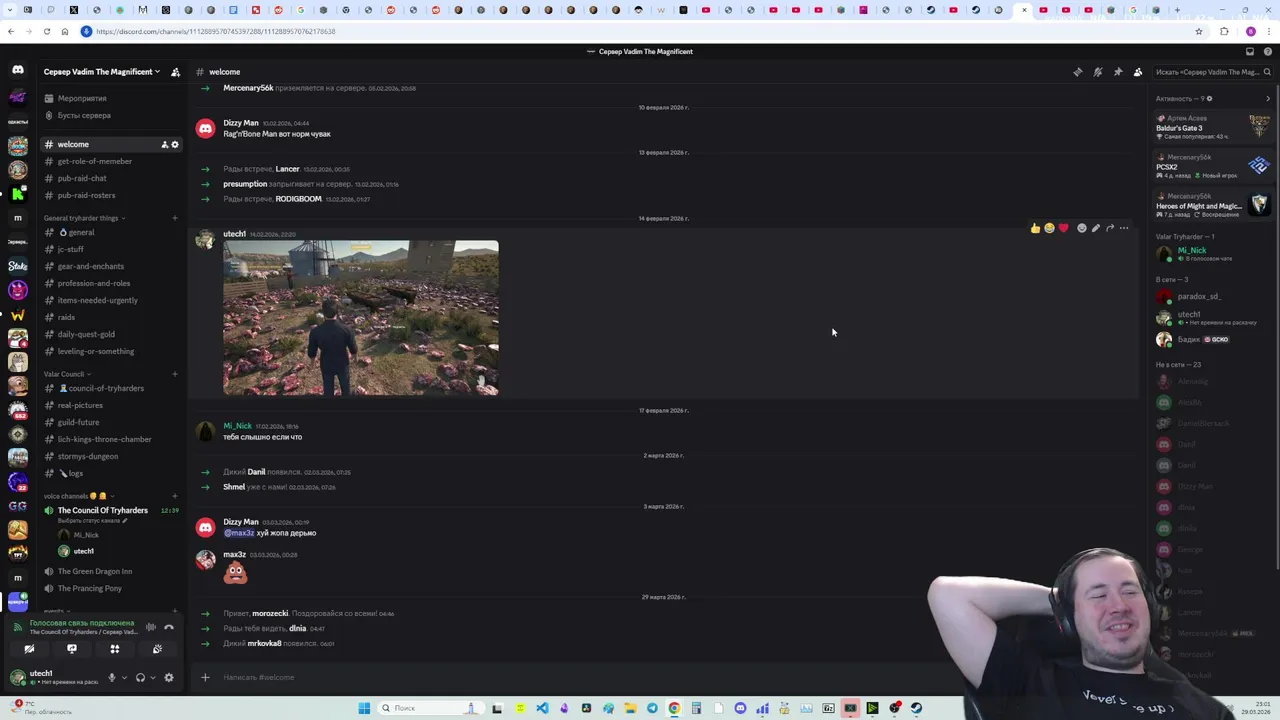Viewport: 1280px width, 720px height.
Task: React with thumbs up to utech1 message
Action: [1035, 228]
